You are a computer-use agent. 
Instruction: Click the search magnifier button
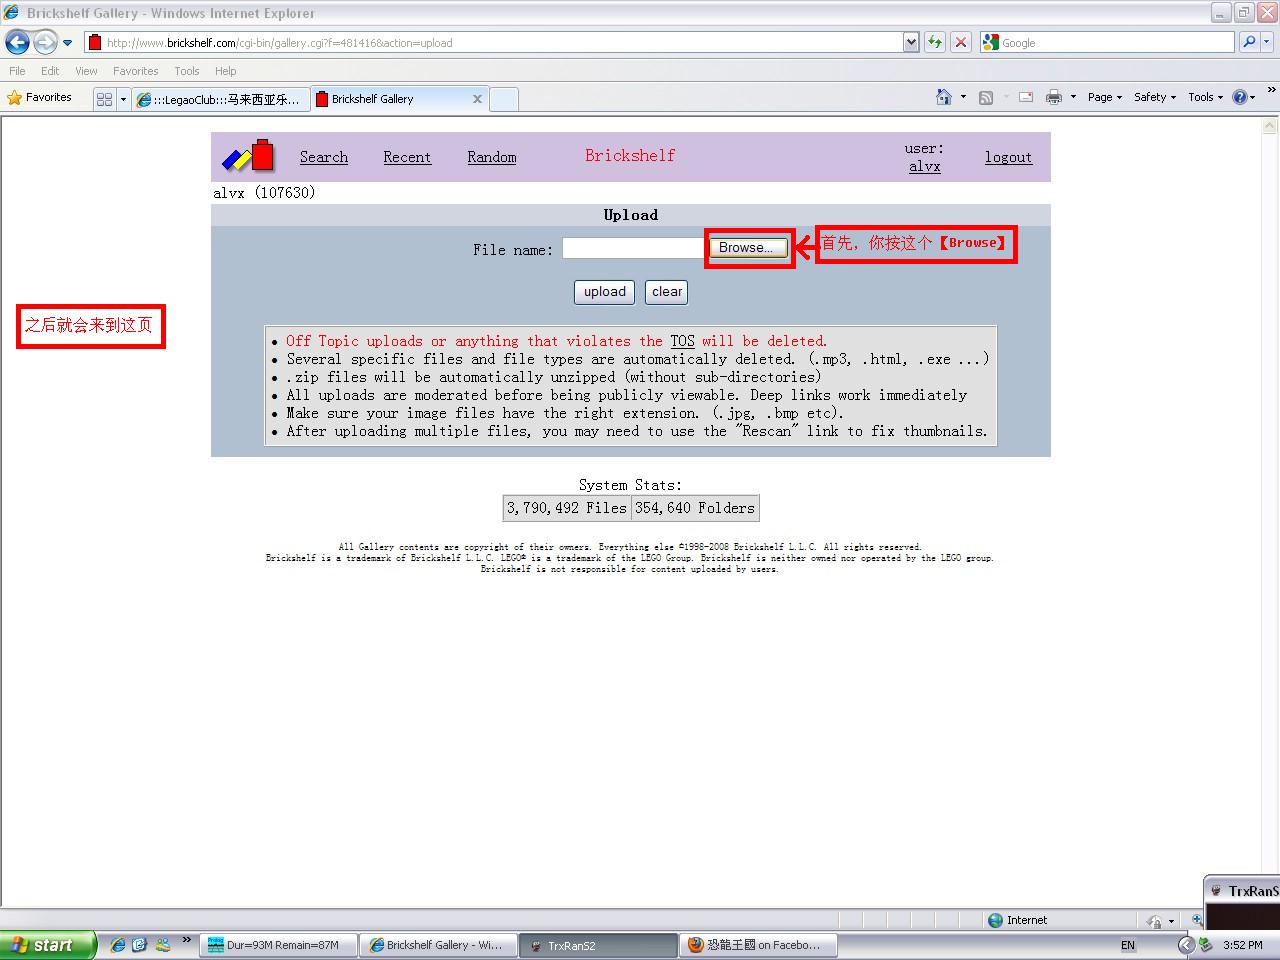(1248, 42)
